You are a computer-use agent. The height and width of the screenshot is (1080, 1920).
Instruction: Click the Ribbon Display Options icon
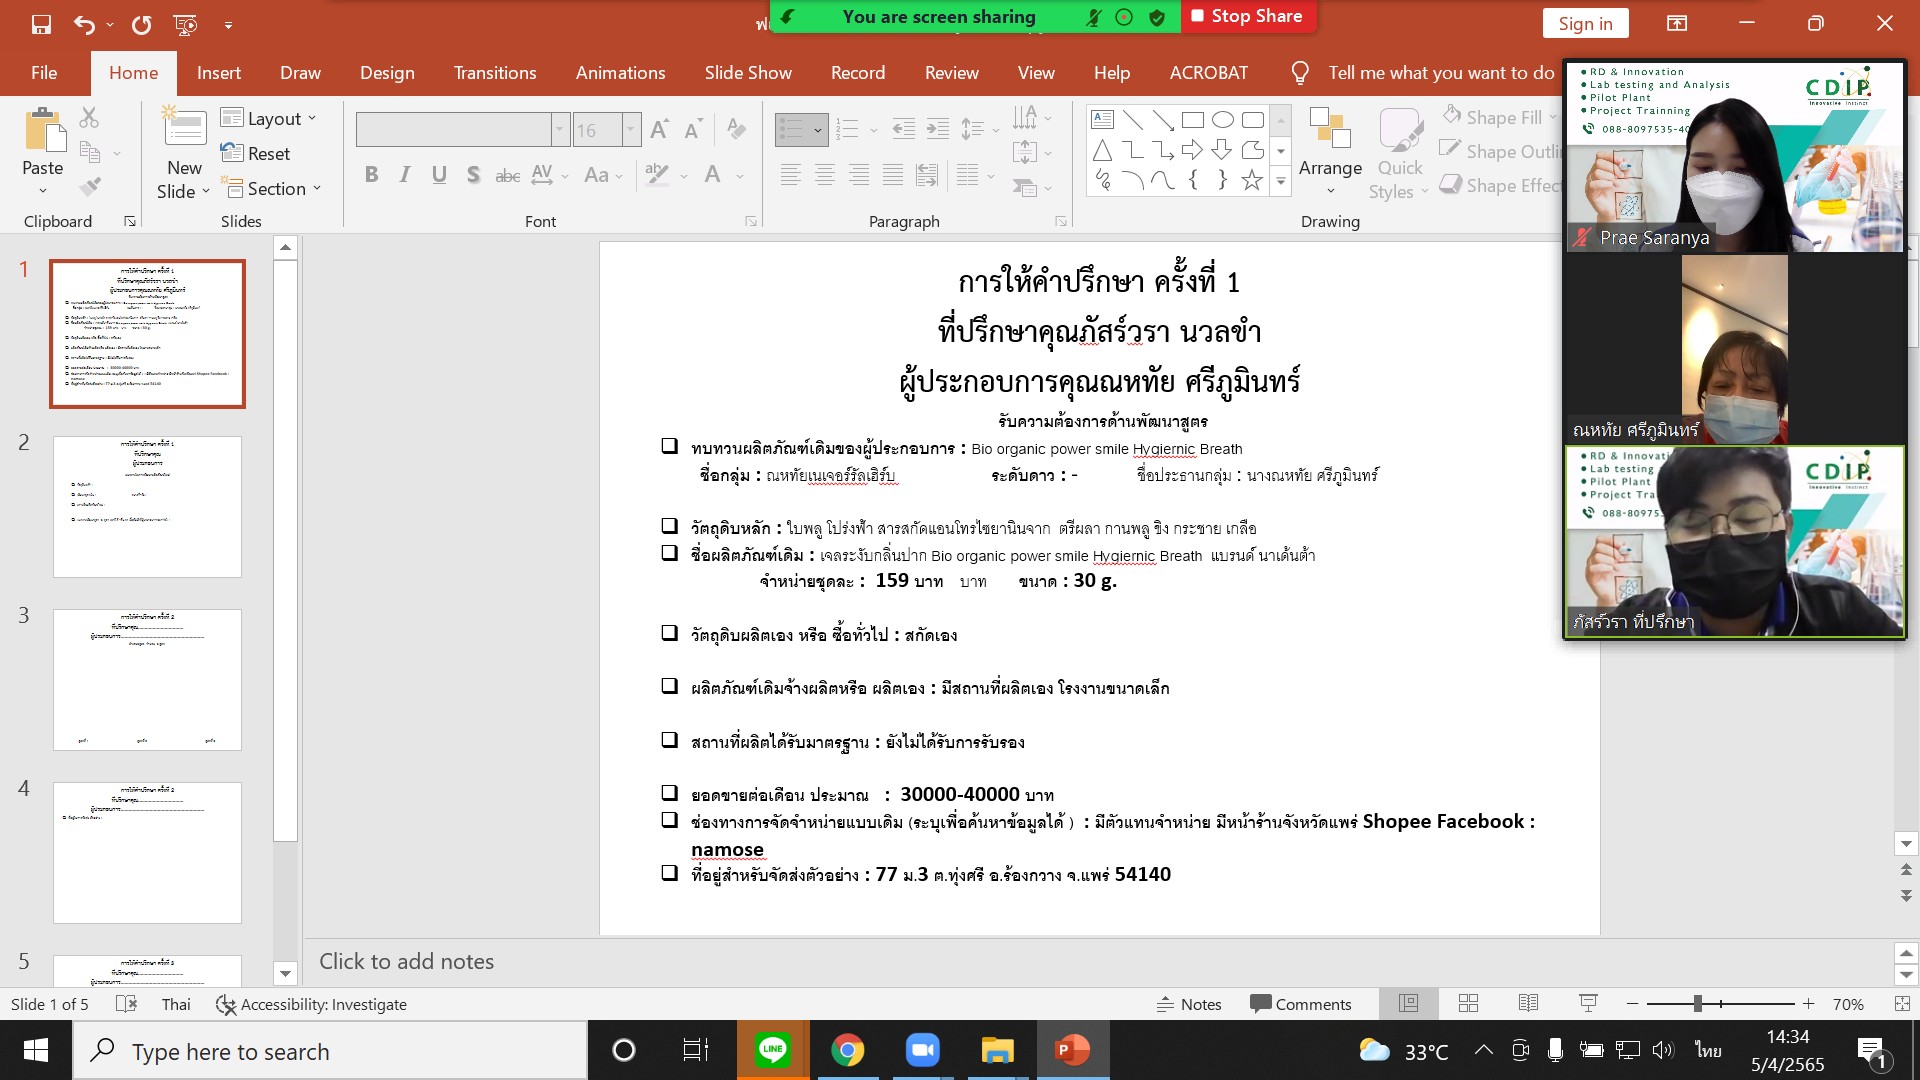tap(1677, 24)
